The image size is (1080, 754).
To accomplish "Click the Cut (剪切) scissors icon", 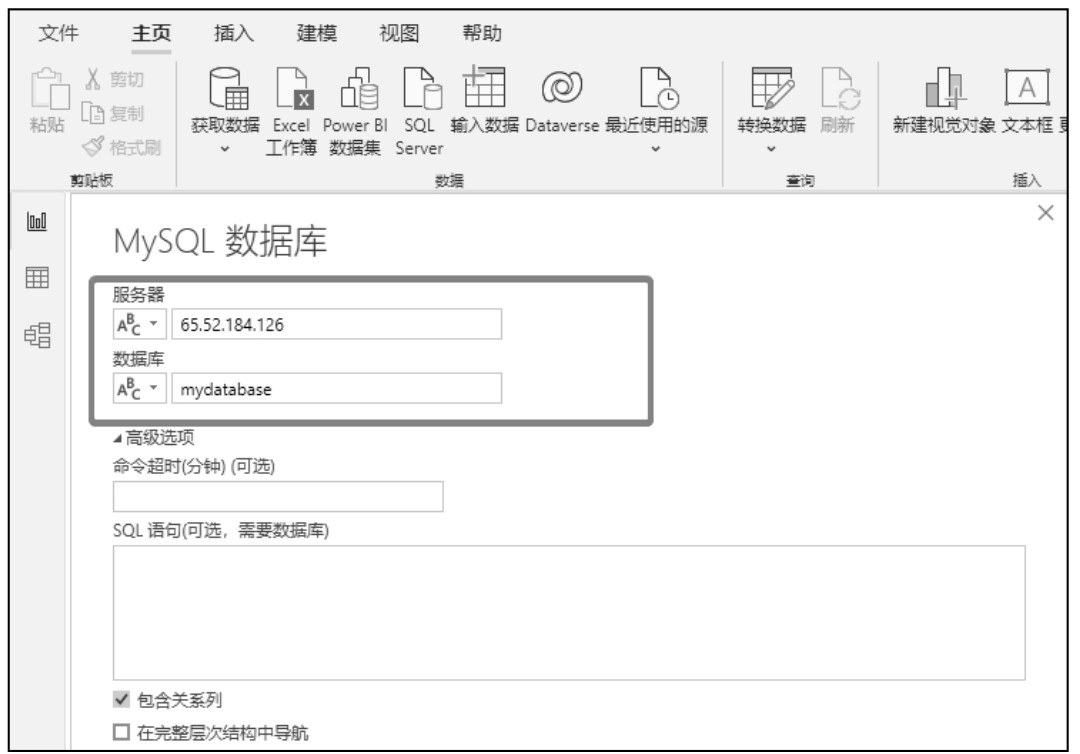I will coord(93,79).
